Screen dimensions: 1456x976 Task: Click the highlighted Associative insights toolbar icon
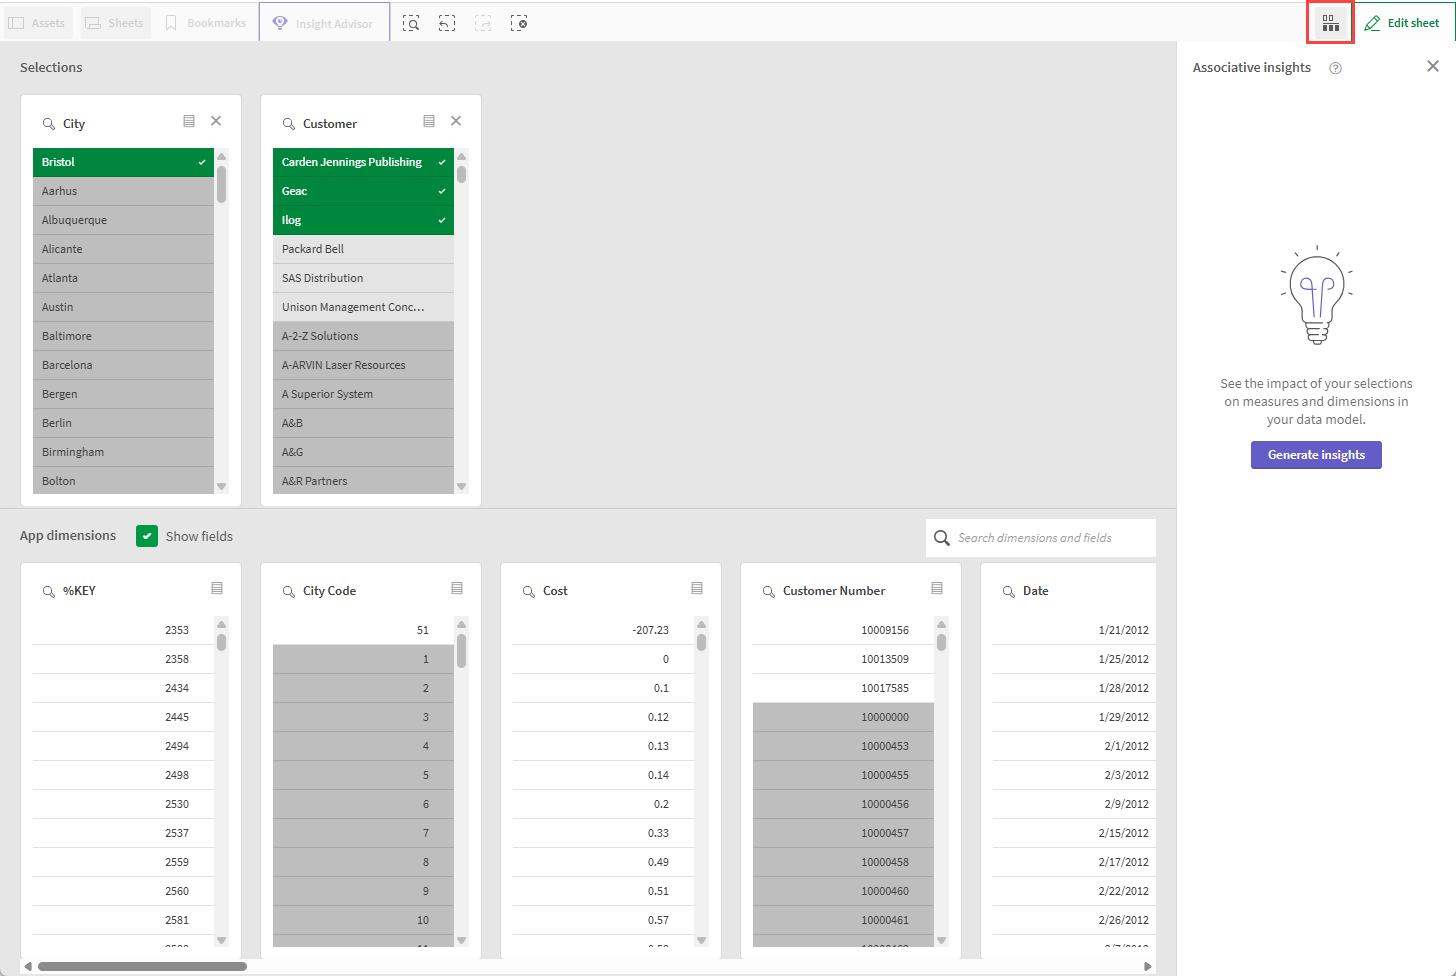pyautogui.click(x=1329, y=22)
